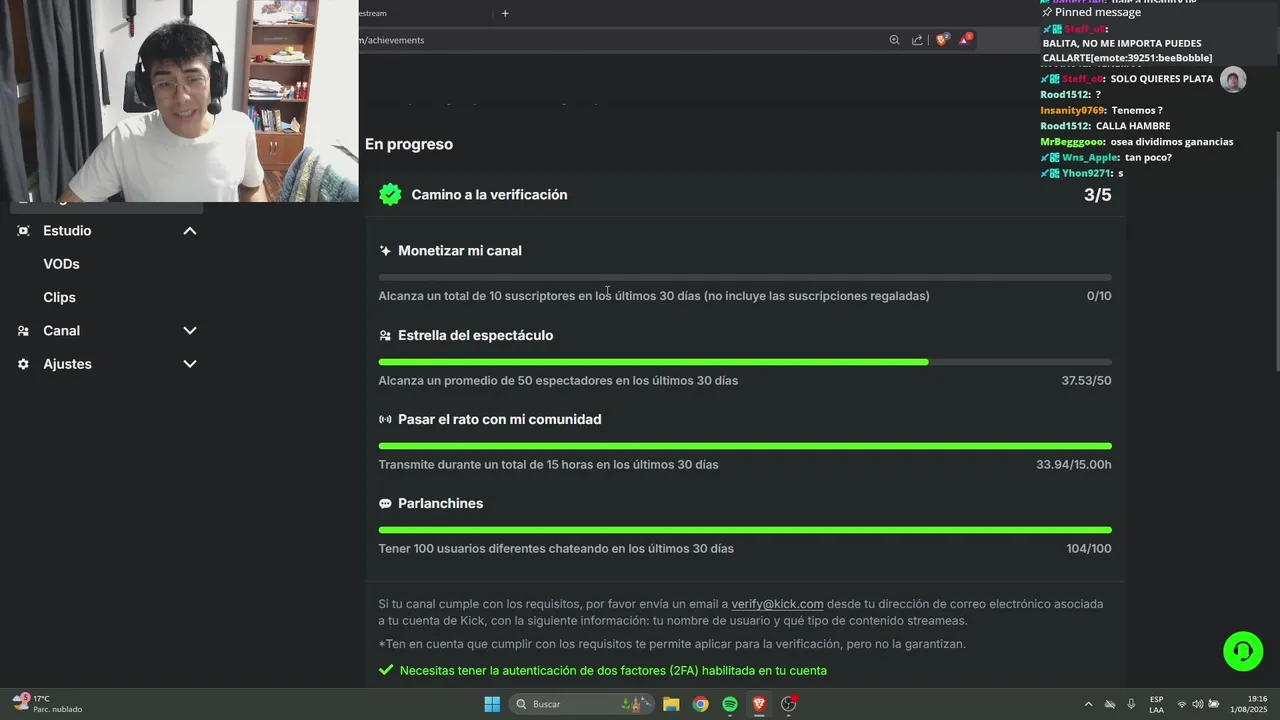Click the Monetizar mi canal progress bar
Screen dimensions: 1280x720
[x=745, y=277]
